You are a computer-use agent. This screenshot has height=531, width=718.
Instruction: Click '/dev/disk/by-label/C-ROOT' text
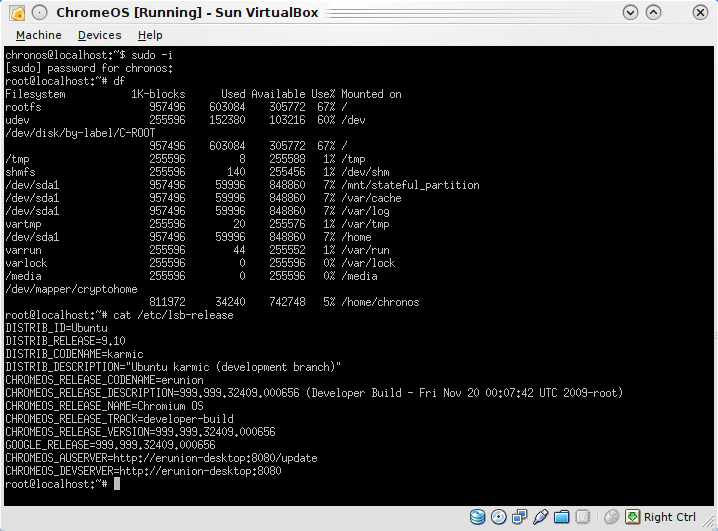pos(80,133)
